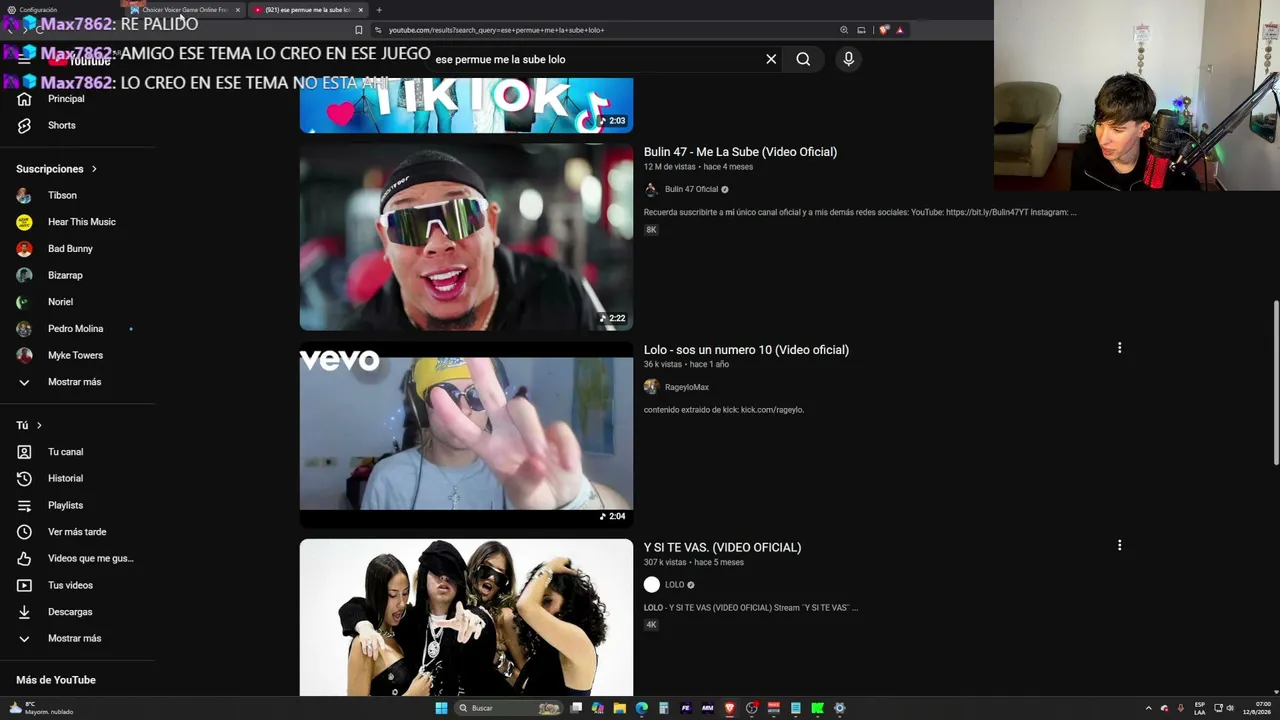Switch to Choicer Voicer Game Online tab
This screenshot has width=1280, height=720.
coord(186,10)
